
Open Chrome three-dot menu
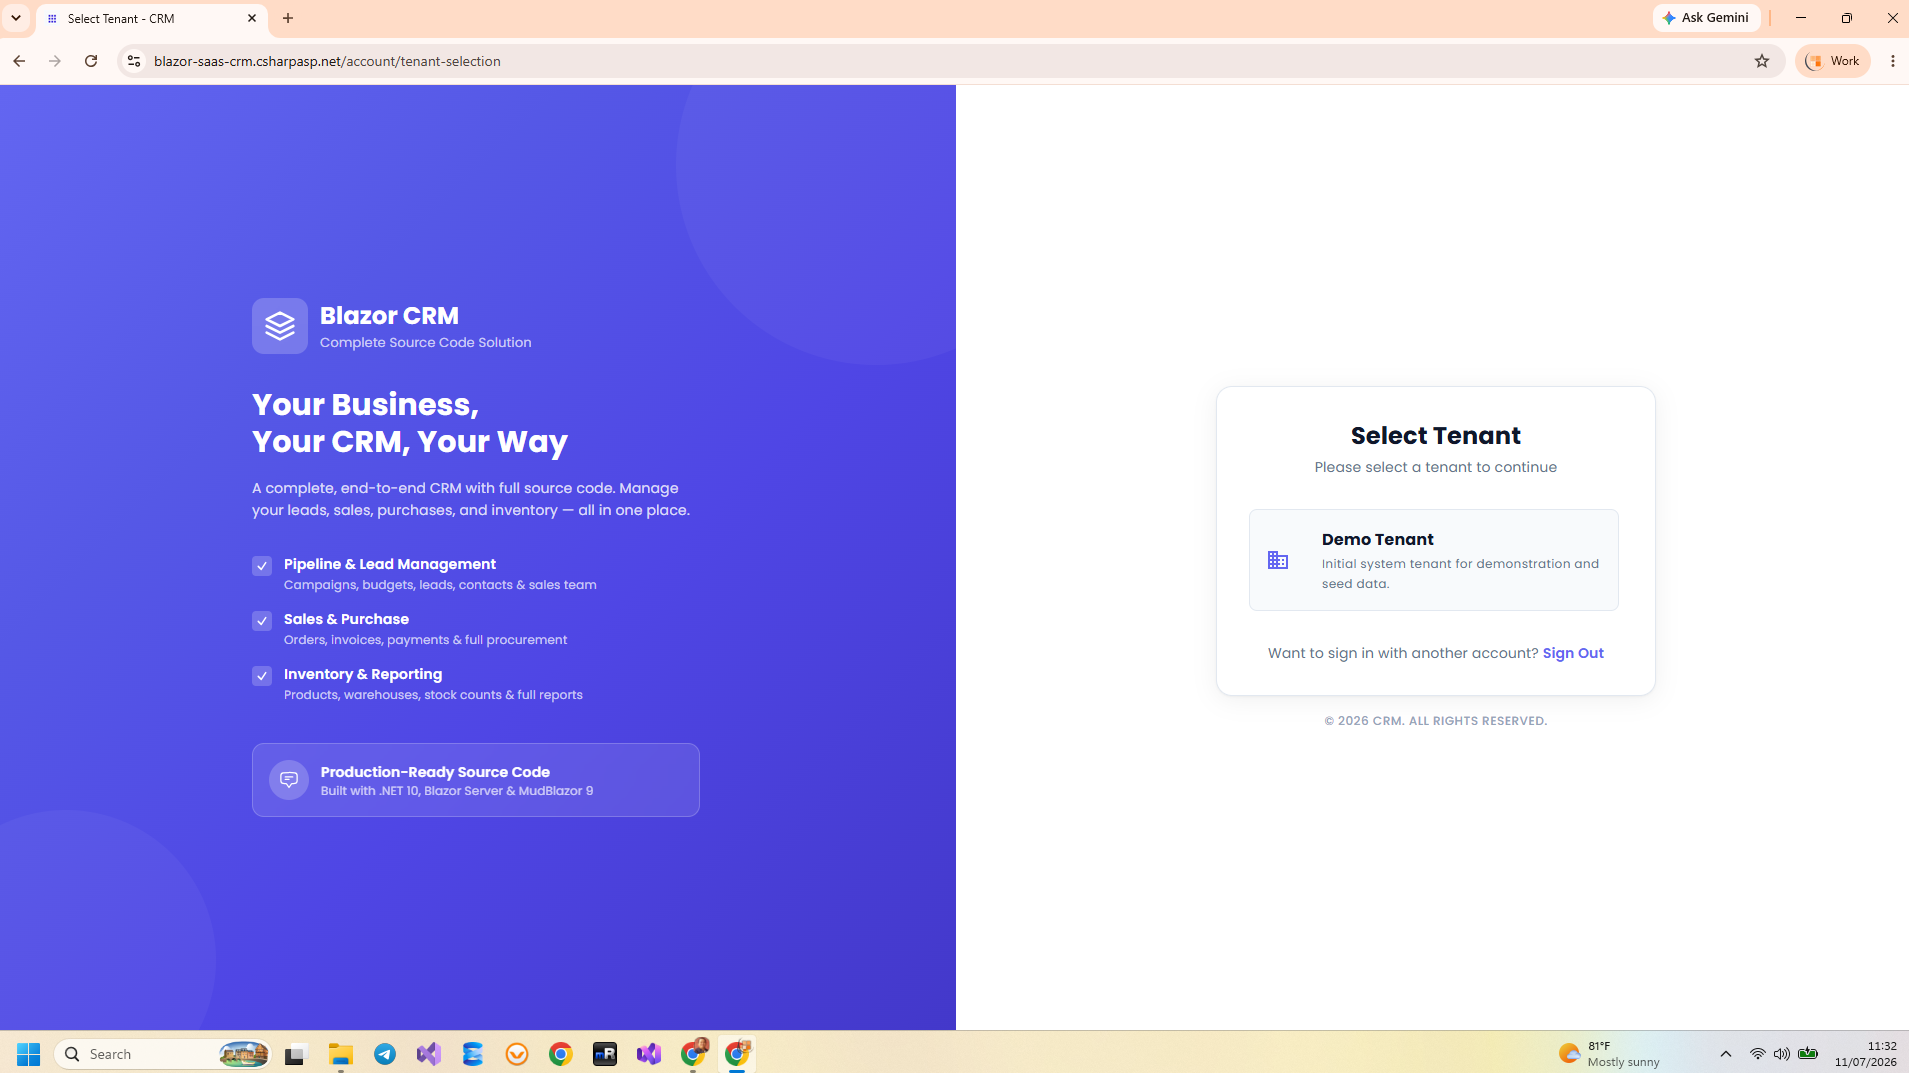coord(1893,61)
